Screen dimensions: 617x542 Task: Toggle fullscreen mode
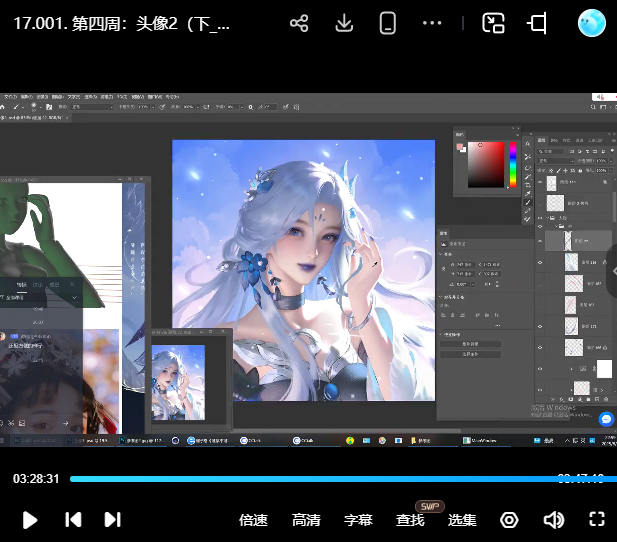click(597, 520)
